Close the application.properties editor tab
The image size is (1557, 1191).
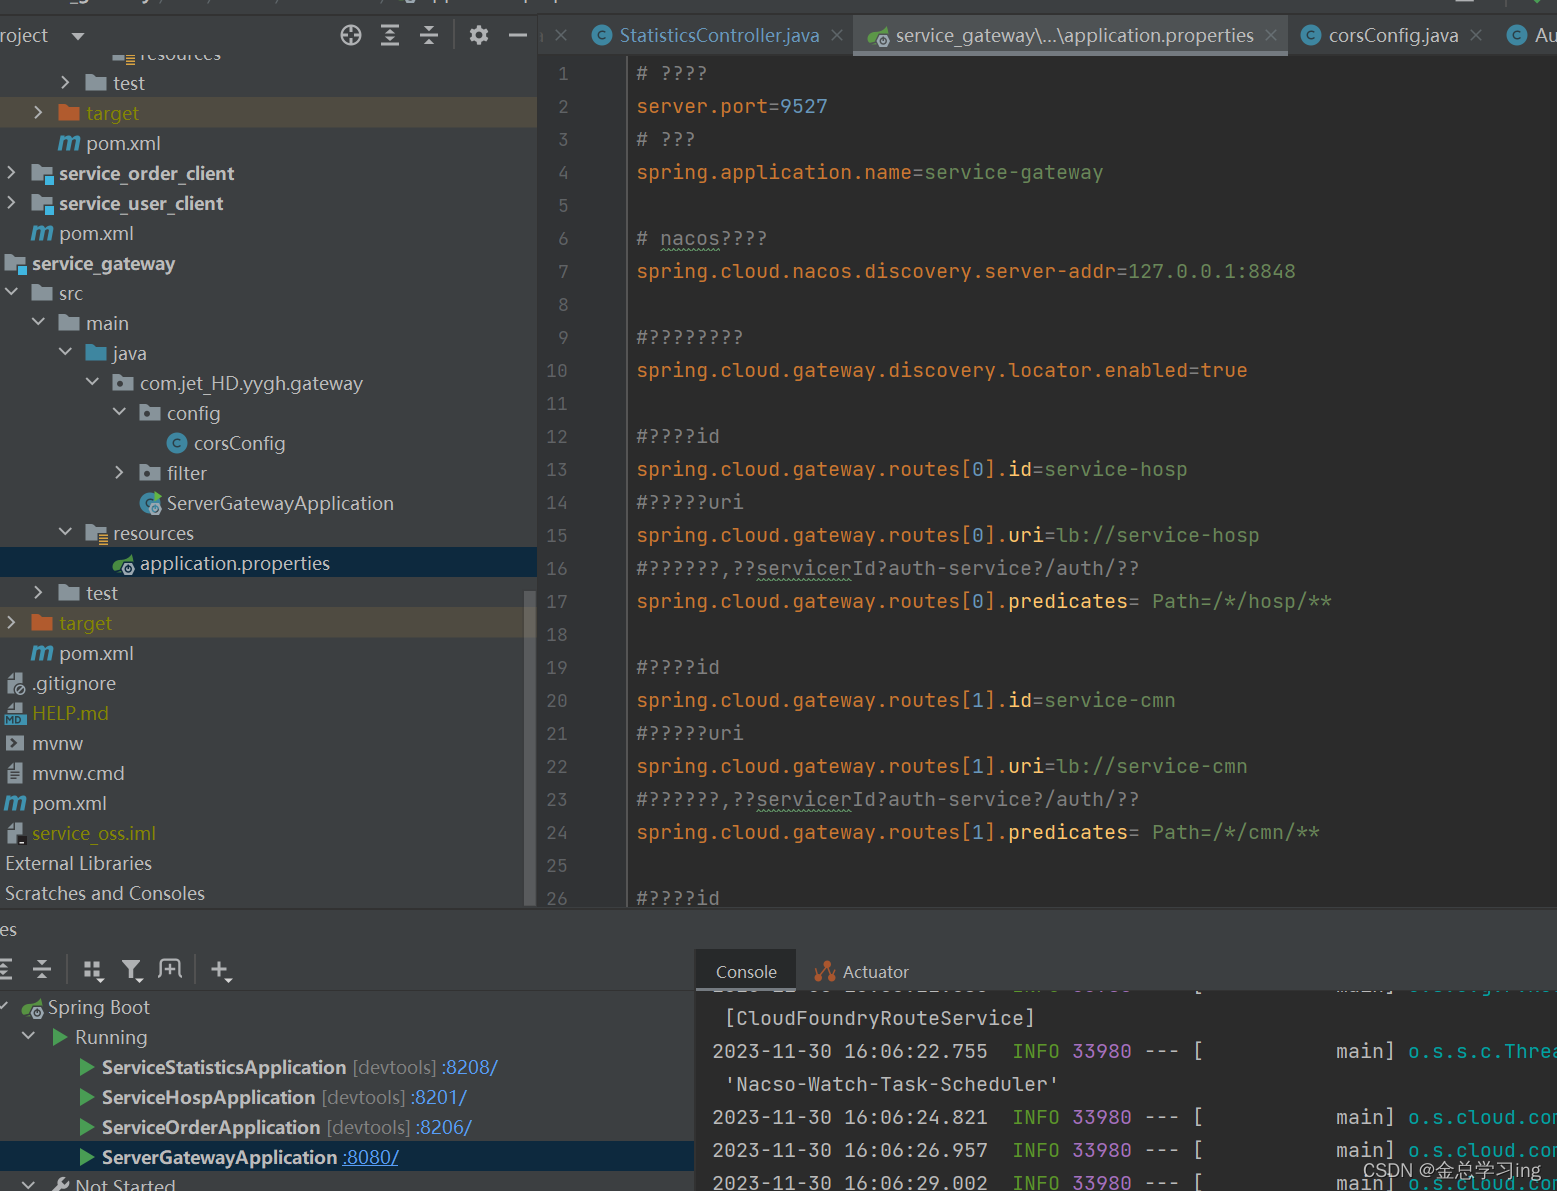tap(1271, 35)
